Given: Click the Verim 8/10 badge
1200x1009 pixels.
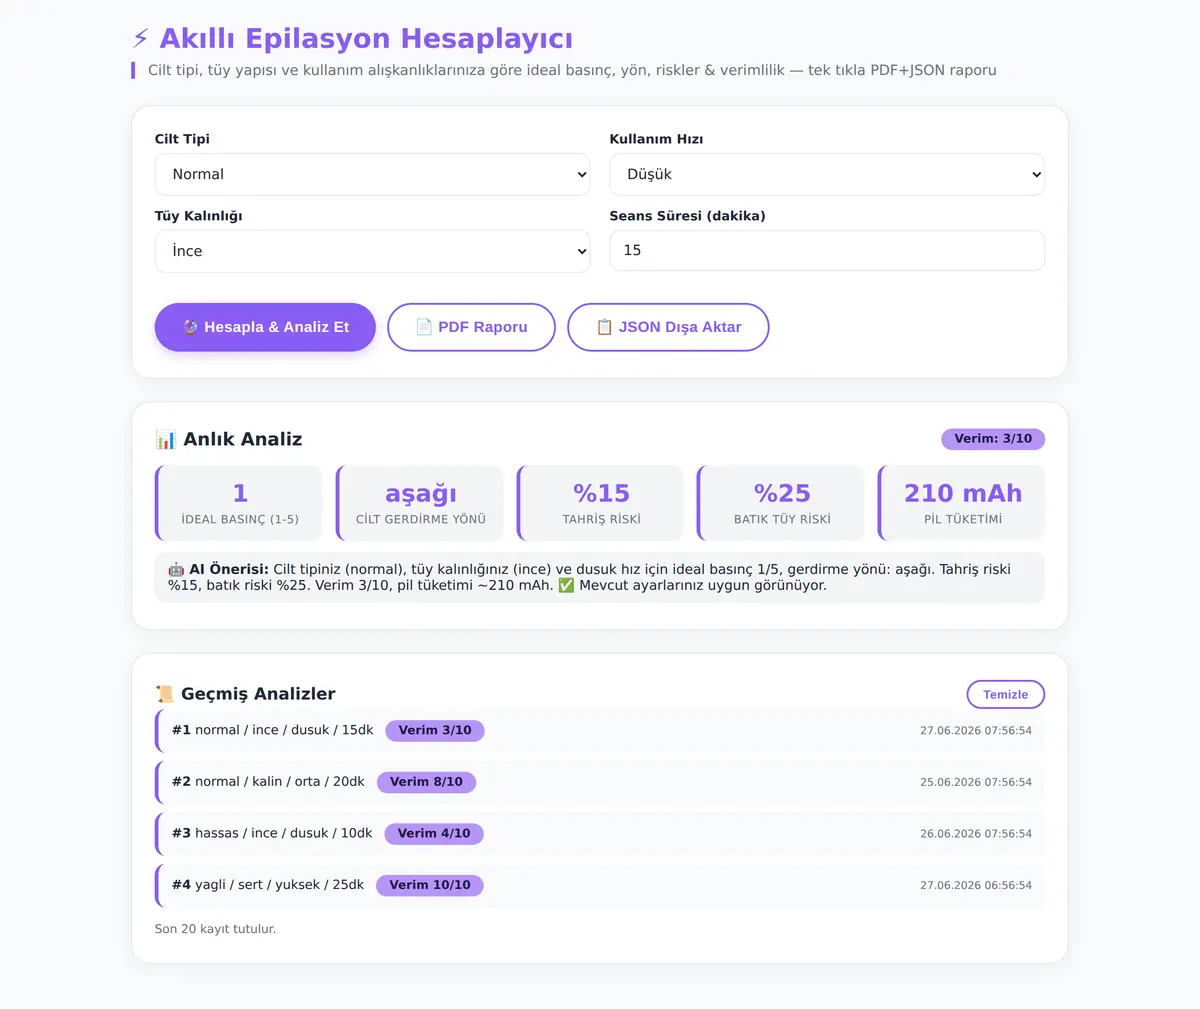Looking at the screenshot, I should pos(426,782).
